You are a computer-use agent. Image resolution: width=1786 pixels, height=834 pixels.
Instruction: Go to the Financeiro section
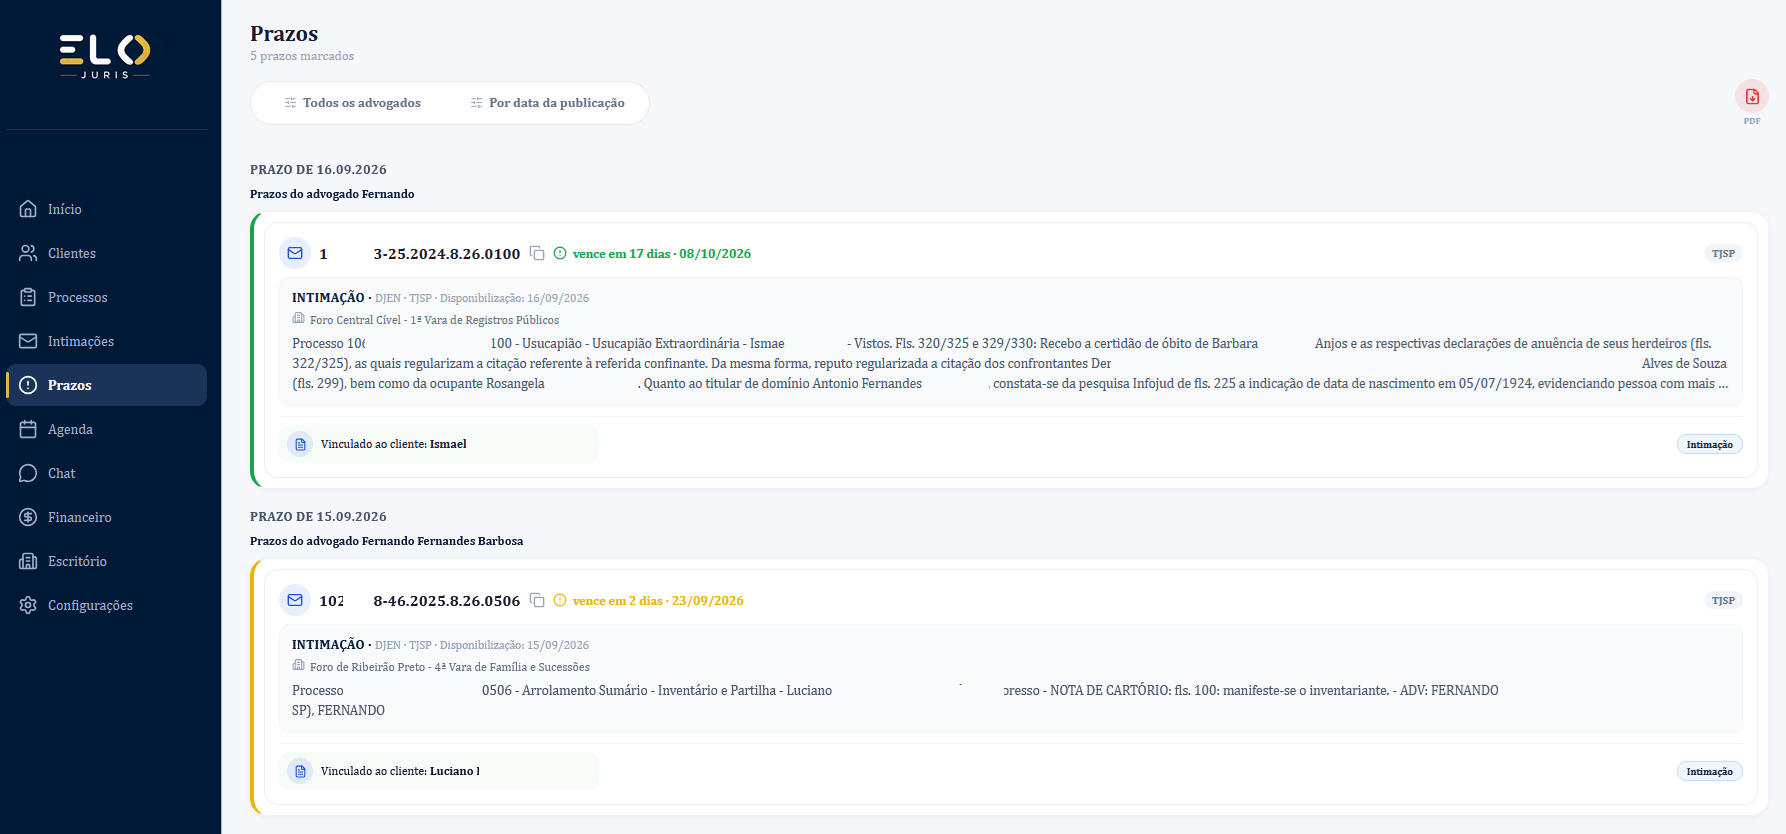click(x=106, y=517)
